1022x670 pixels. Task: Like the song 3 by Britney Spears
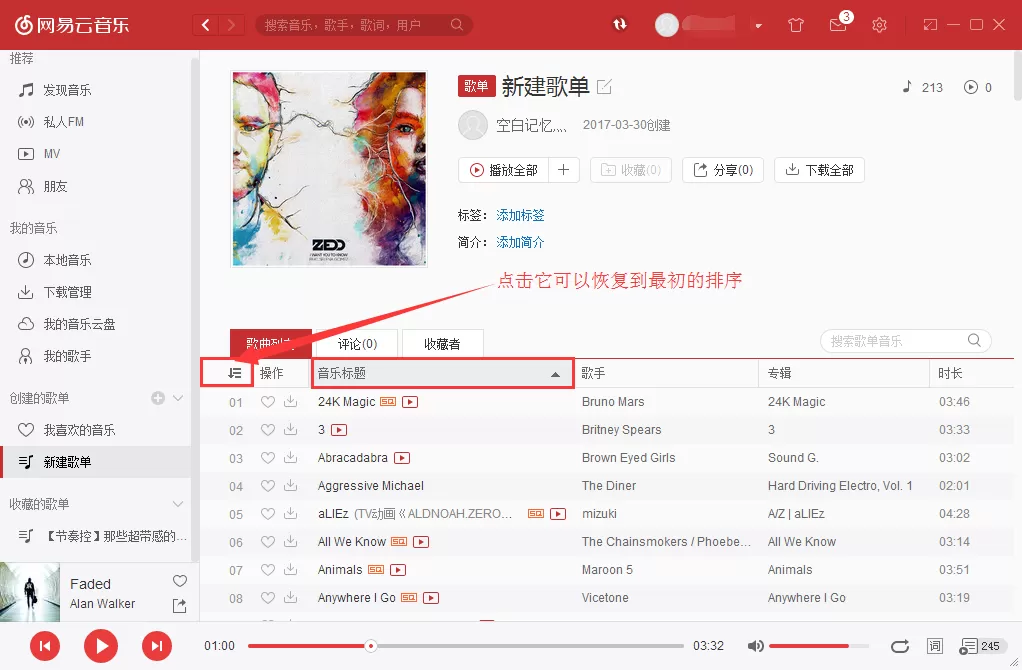pyautogui.click(x=267, y=430)
